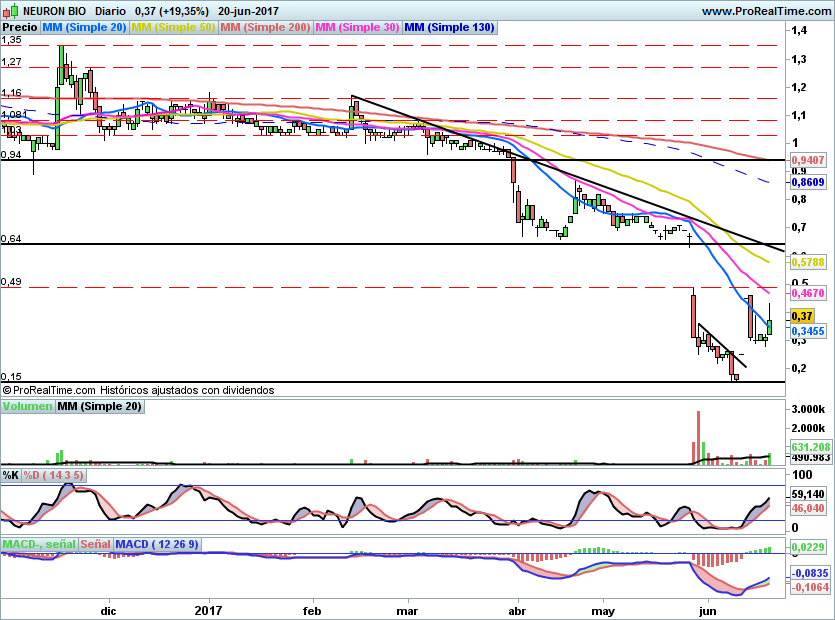This screenshot has width=835, height=620.
Task: Select the yellow MM (Simple 50) legend
Action: [x=173, y=28]
